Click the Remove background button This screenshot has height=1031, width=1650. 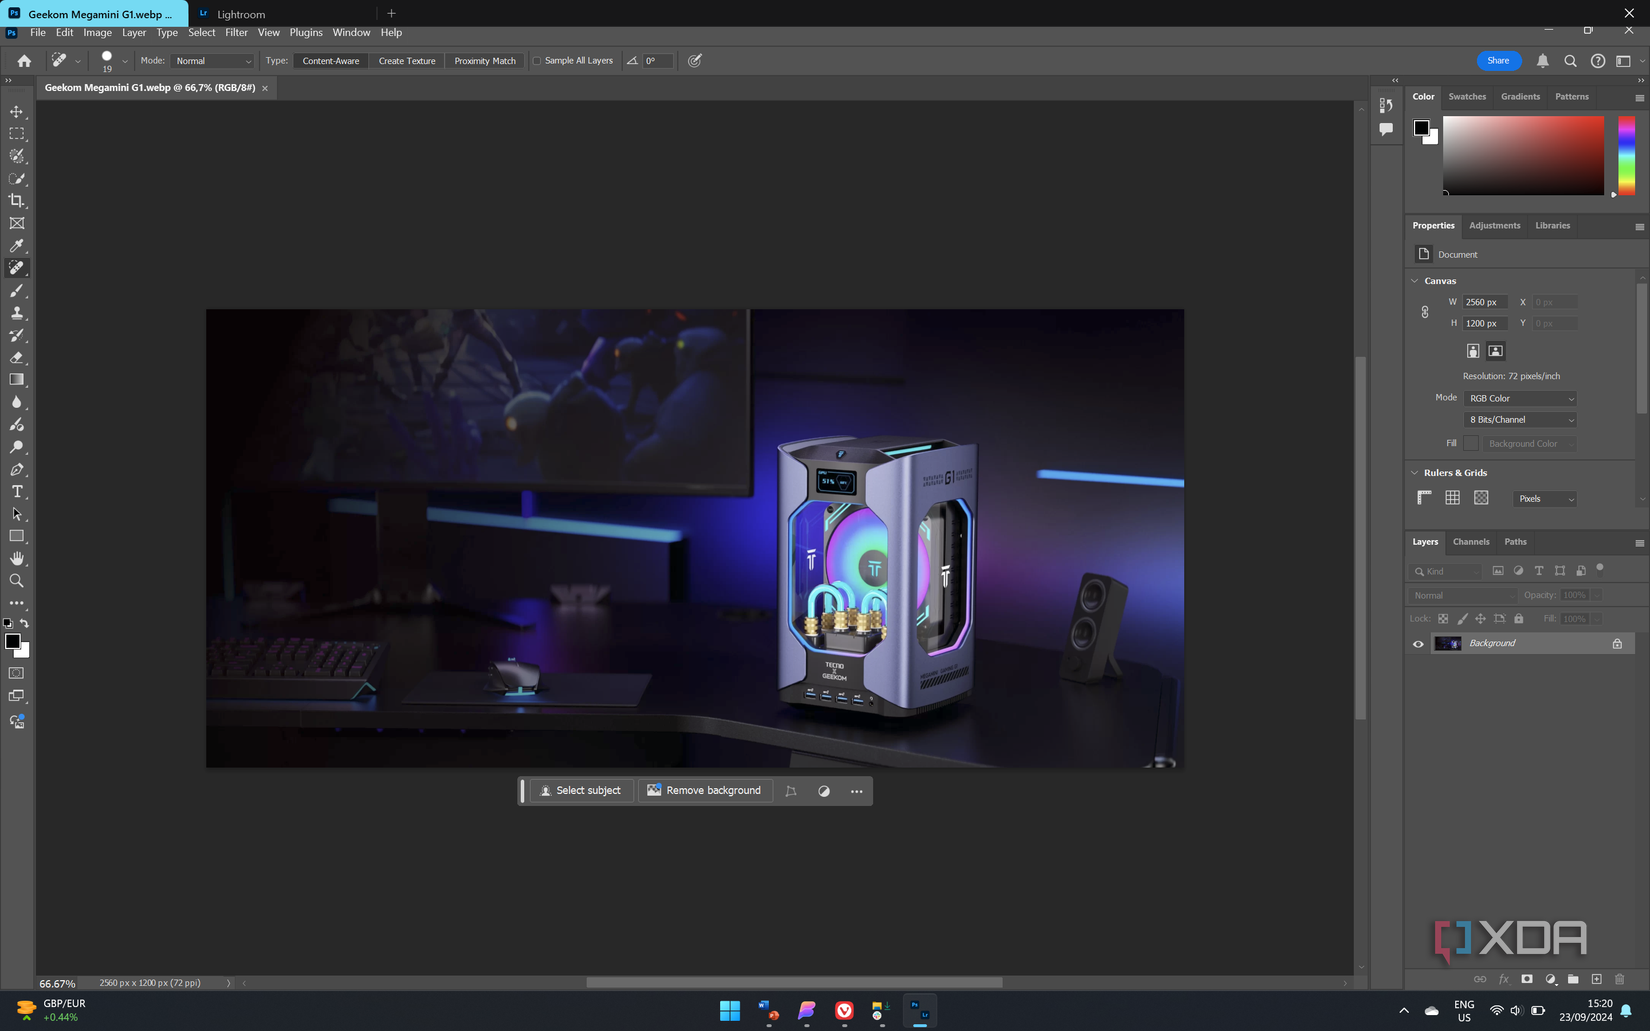pyautogui.click(x=704, y=791)
